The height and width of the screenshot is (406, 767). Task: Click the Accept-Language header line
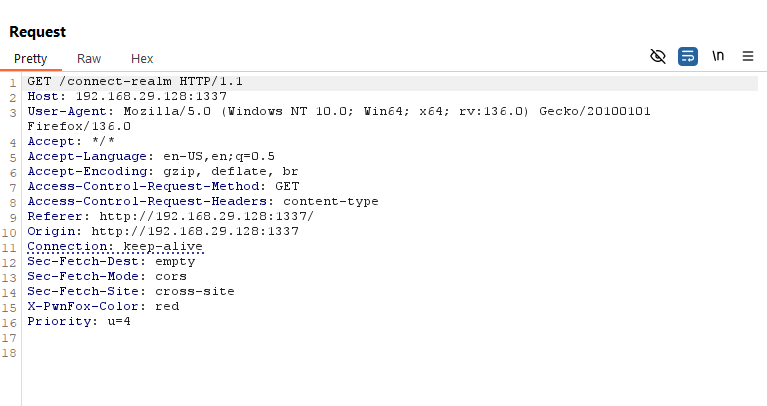(x=150, y=156)
